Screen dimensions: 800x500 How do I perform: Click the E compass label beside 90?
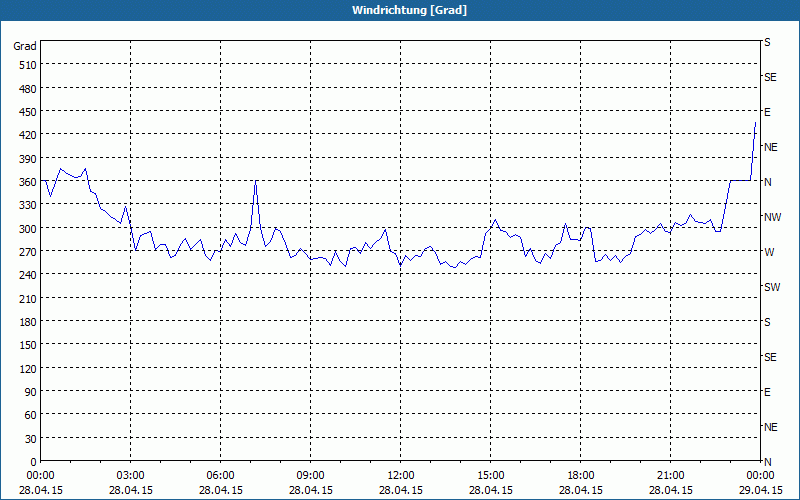click(x=767, y=392)
